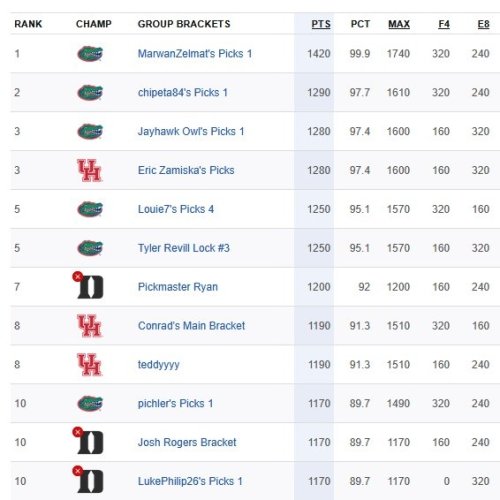Click the Gators logo beside Louie7's Picks 4

pyautogui.click(x=90, y=209)
